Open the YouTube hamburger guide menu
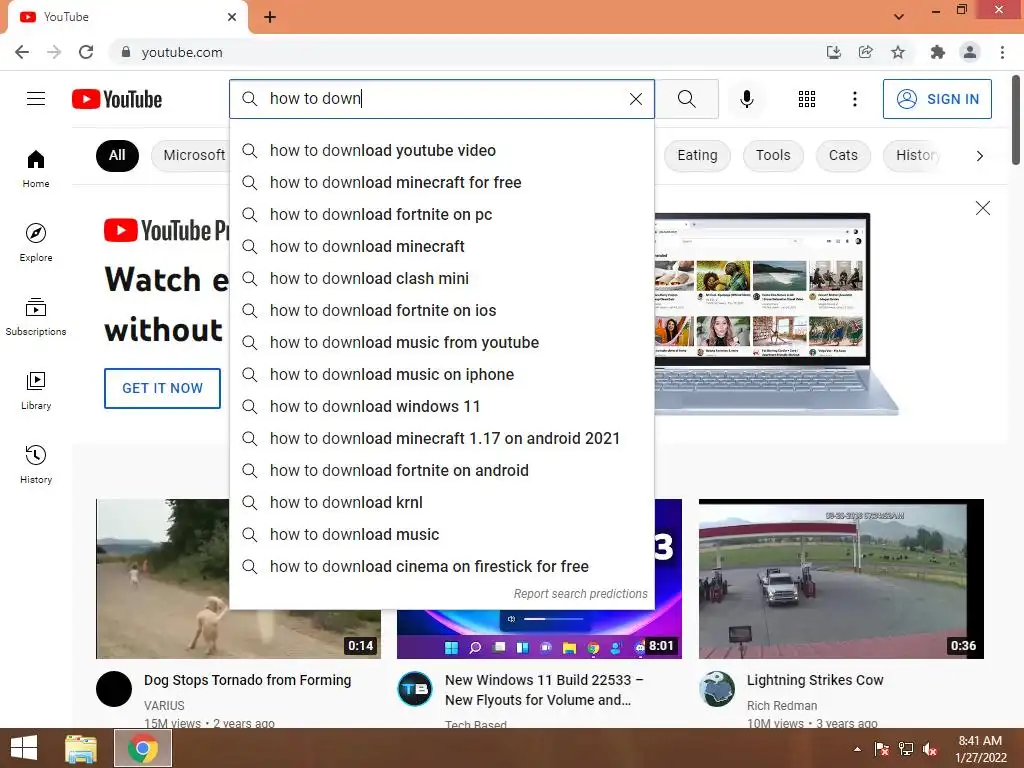The width and height of the screenshot is (1024, 768). pyautogui.click(x=36, y=99)
